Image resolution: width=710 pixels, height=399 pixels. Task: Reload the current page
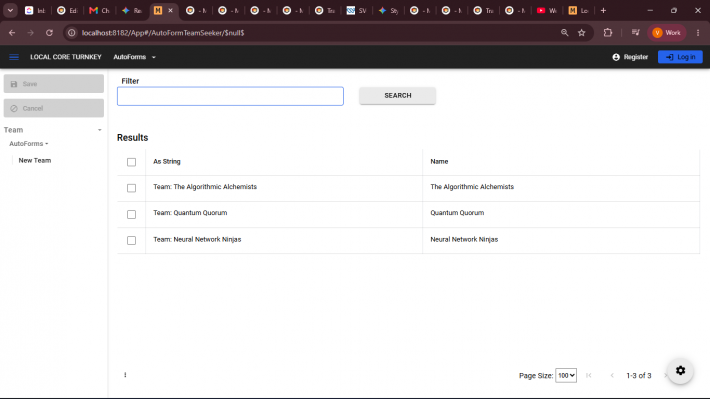click(49, 33)
